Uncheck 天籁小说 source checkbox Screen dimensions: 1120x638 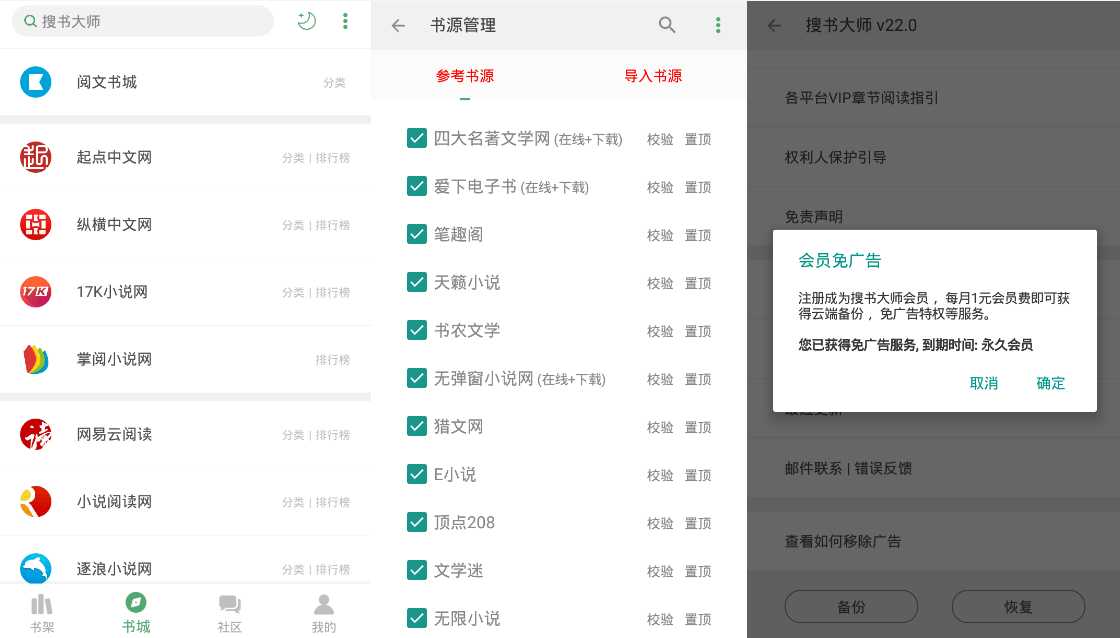pos(416,282)
